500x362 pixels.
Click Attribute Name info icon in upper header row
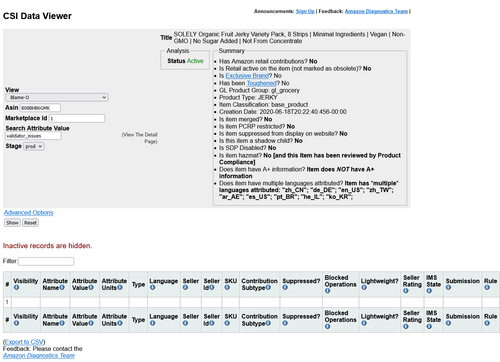click(x=62, y=288)
